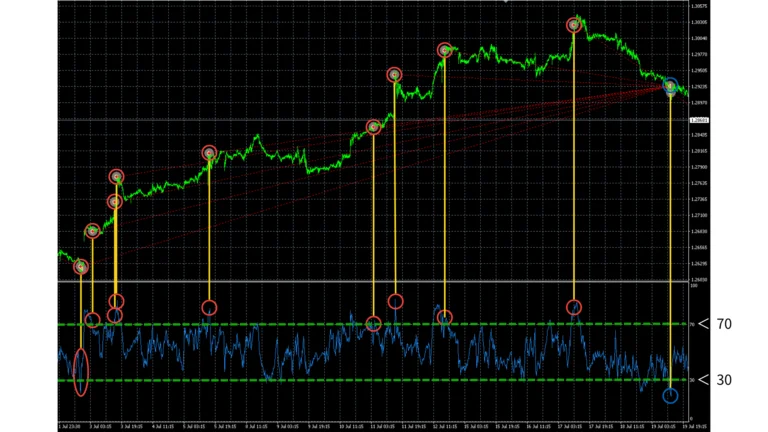
Task: Click the blue circle below RSI 30 line
Action: 670,396
